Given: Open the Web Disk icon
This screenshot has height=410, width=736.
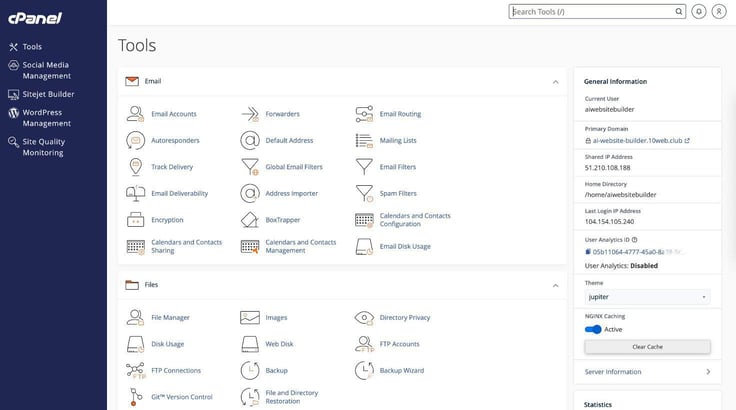Looking at the screenshot, I should 250,344.
